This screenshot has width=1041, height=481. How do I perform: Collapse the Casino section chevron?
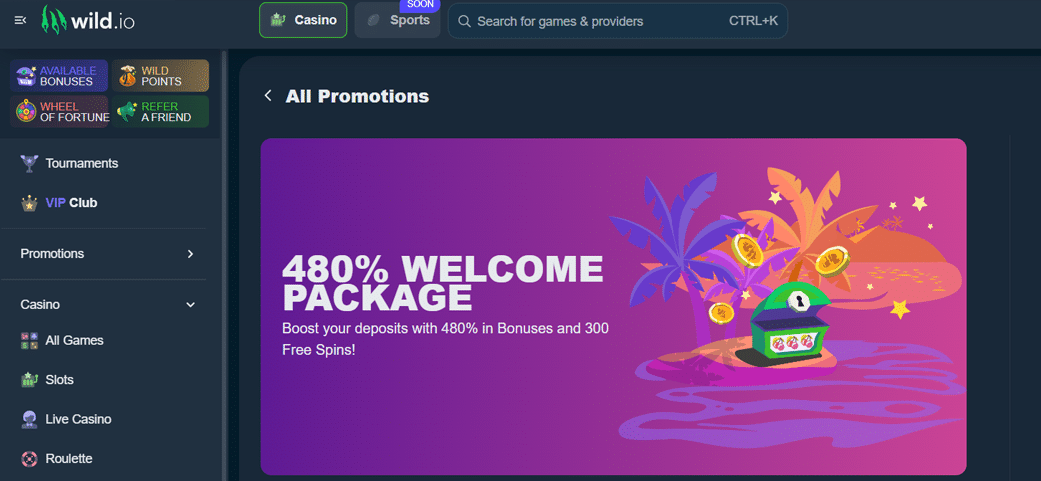[191, 305]
